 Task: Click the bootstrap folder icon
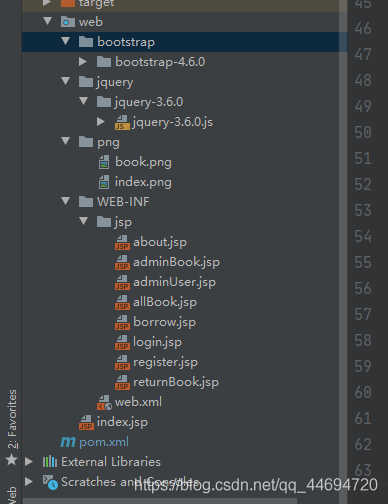point(86,42)
